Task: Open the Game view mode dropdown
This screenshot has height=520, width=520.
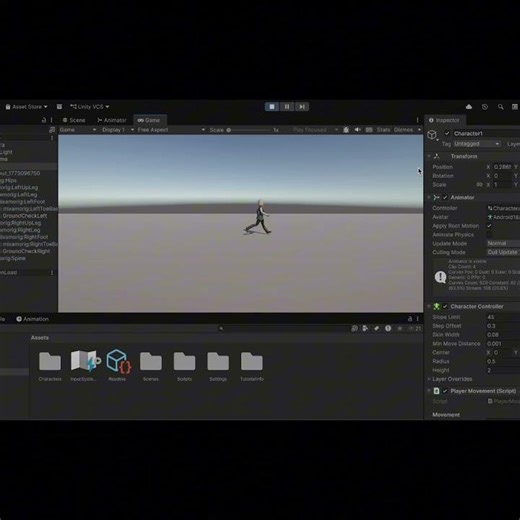Action: point(78,130)
